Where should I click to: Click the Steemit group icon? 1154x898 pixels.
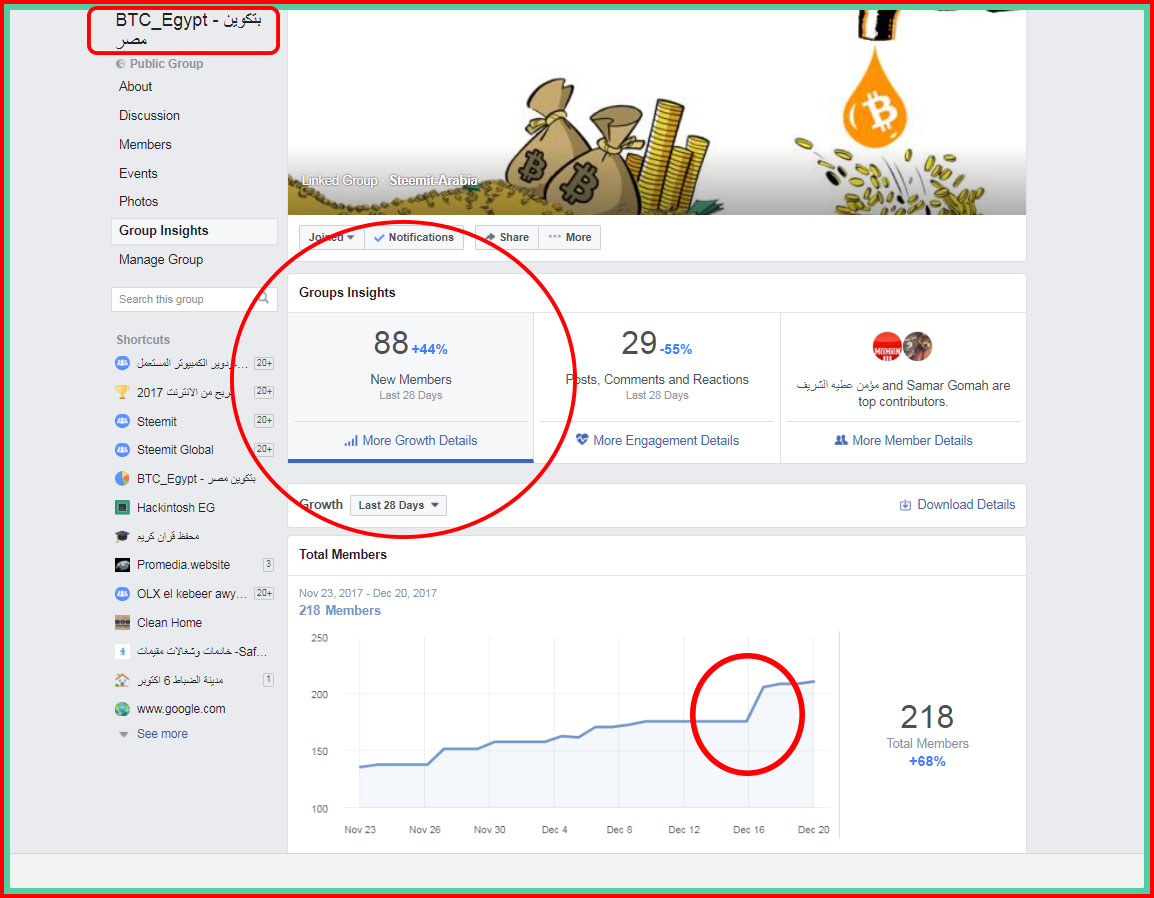122,421
